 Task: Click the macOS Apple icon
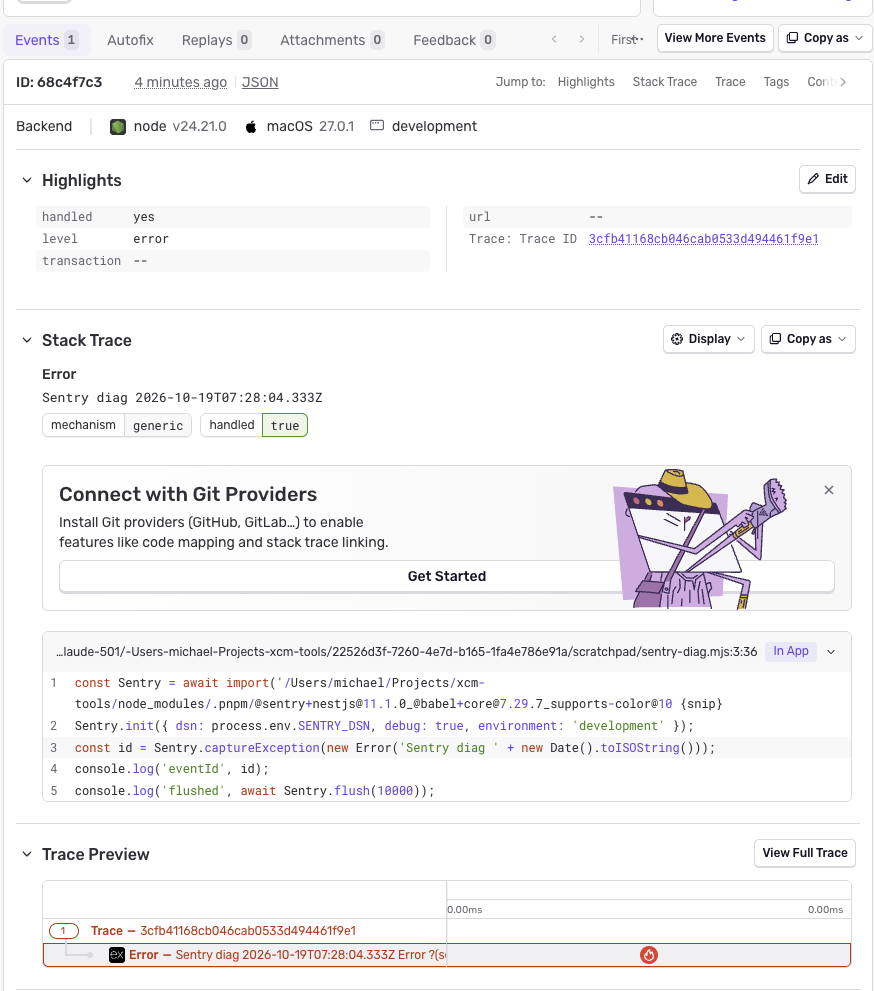(x=251, y=126)
